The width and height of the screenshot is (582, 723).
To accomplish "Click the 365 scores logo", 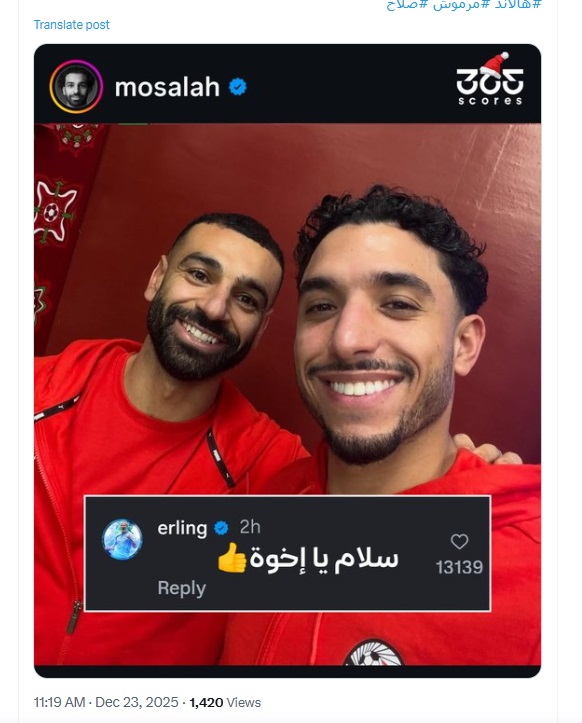I will click(x=490, y=79).
